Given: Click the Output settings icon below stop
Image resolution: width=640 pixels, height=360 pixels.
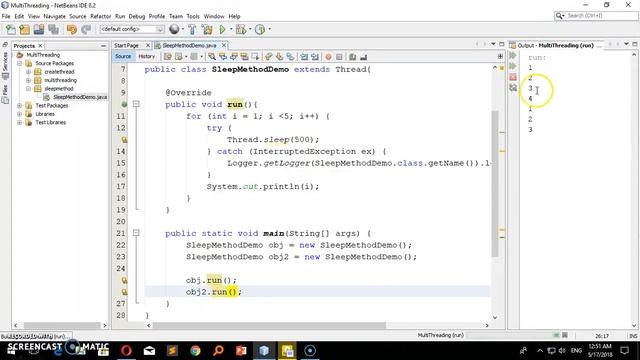Looking at the screenshot, I should [513, 88].
